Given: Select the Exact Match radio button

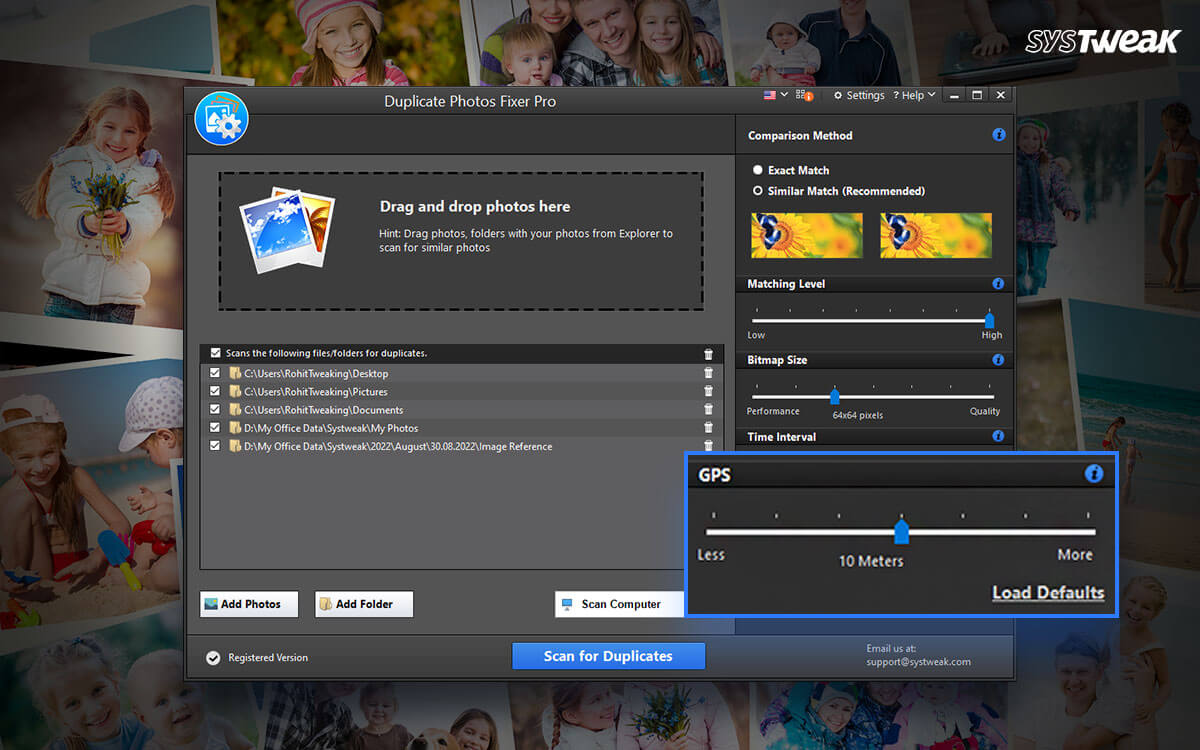Looking at the screenshot, I should (758, 170).
